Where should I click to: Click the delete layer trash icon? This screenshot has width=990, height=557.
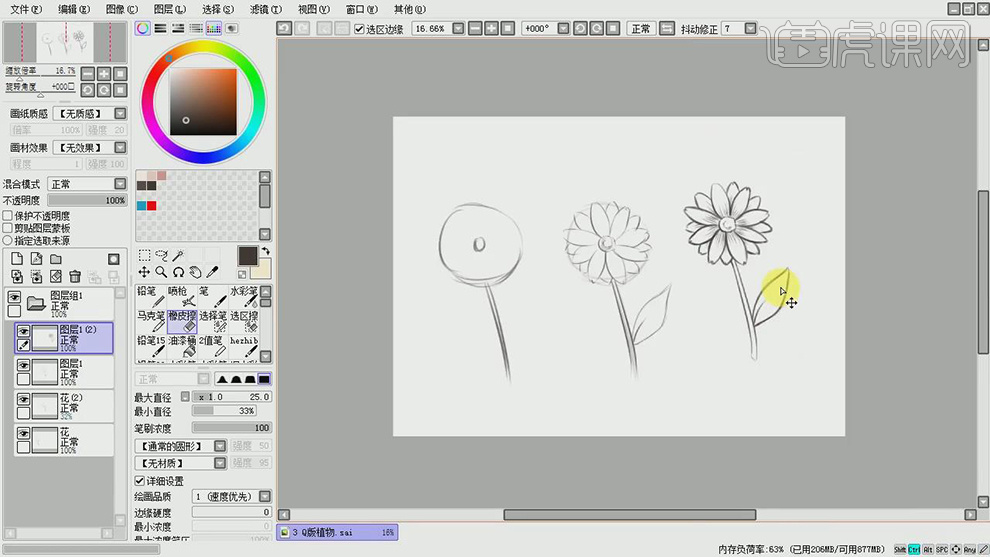[x=75, y=277]
